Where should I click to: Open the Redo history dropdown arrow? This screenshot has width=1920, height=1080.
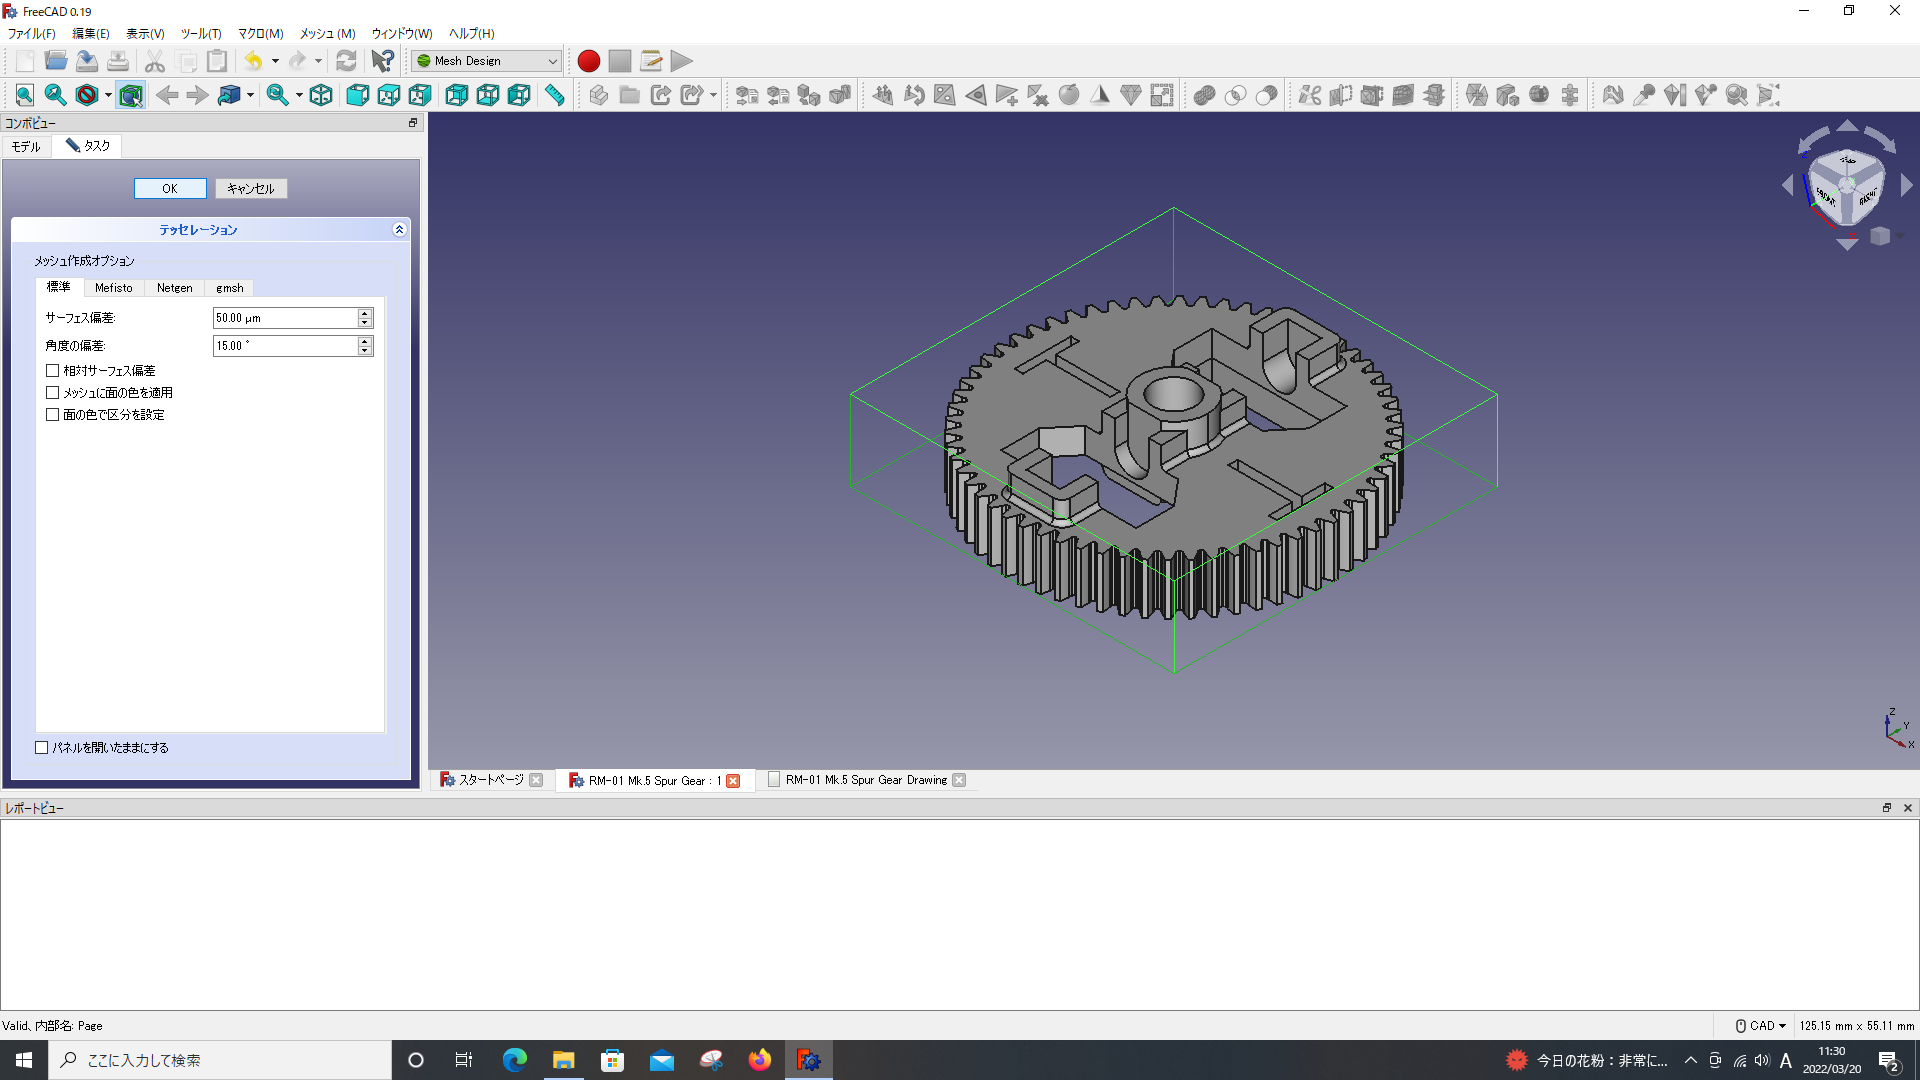click(318, 61)
